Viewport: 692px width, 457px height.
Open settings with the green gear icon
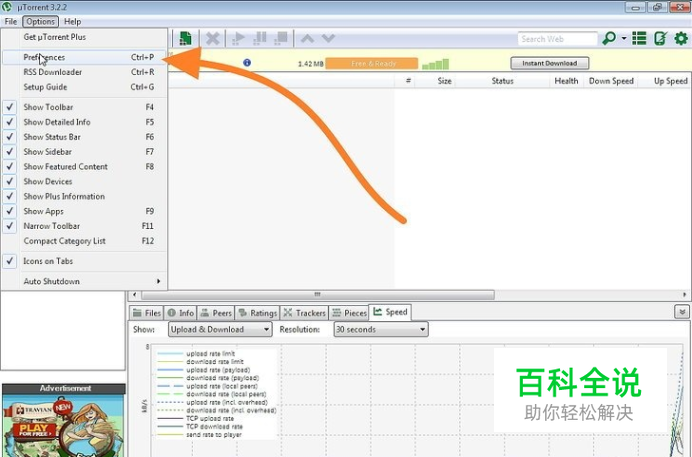681,38
